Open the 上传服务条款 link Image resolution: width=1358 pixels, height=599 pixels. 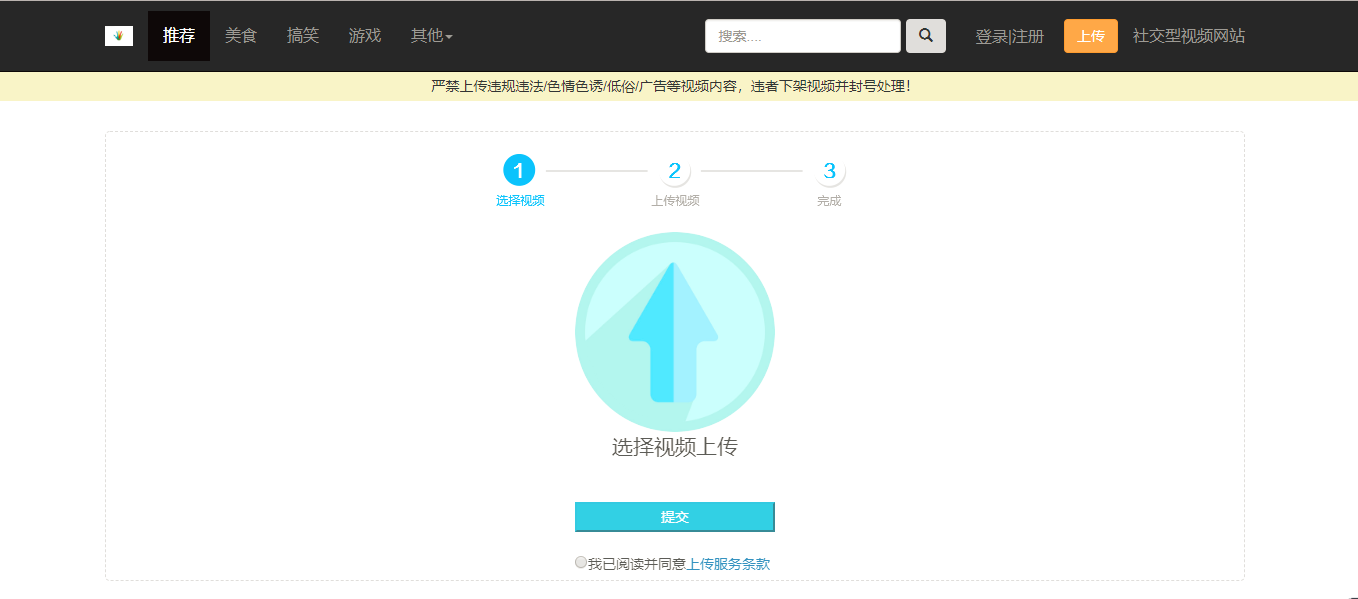pyautogui.click(x=729, y=564)
